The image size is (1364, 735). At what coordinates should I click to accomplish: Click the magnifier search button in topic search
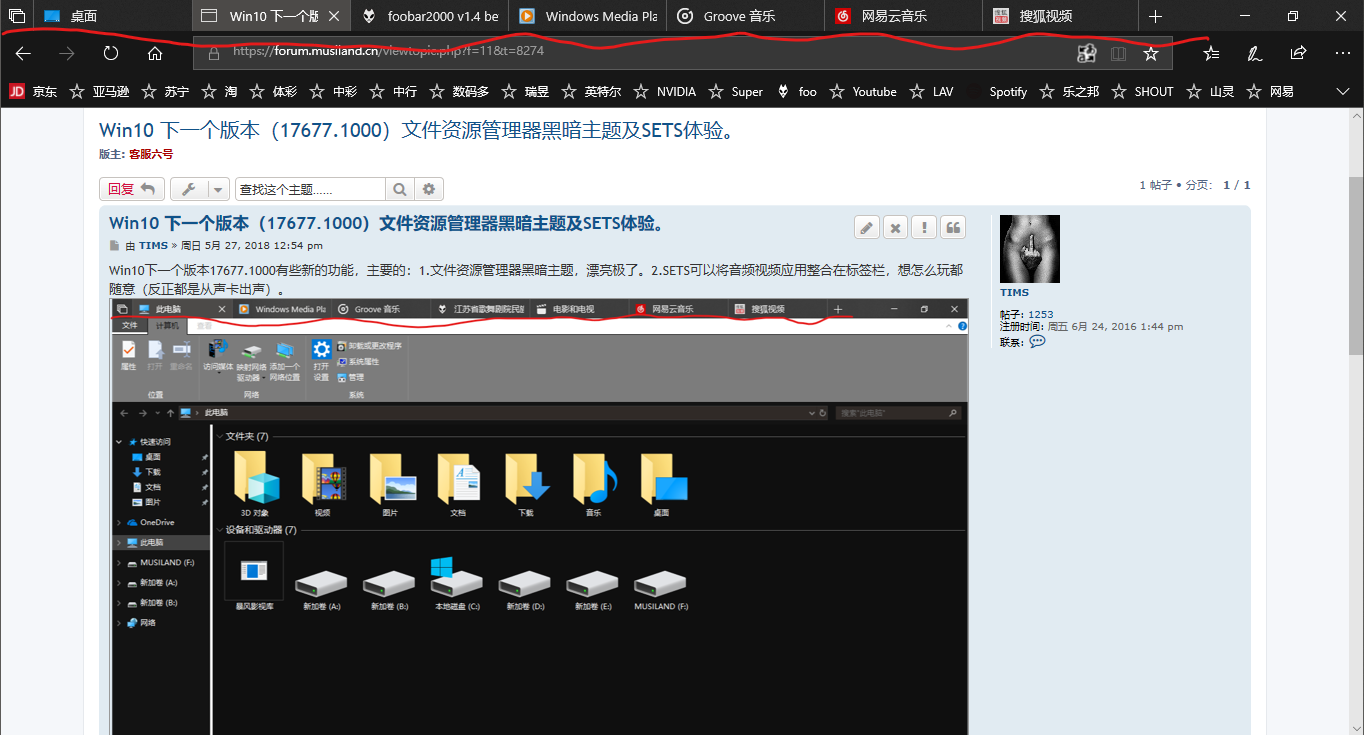[x=399, y=189]
